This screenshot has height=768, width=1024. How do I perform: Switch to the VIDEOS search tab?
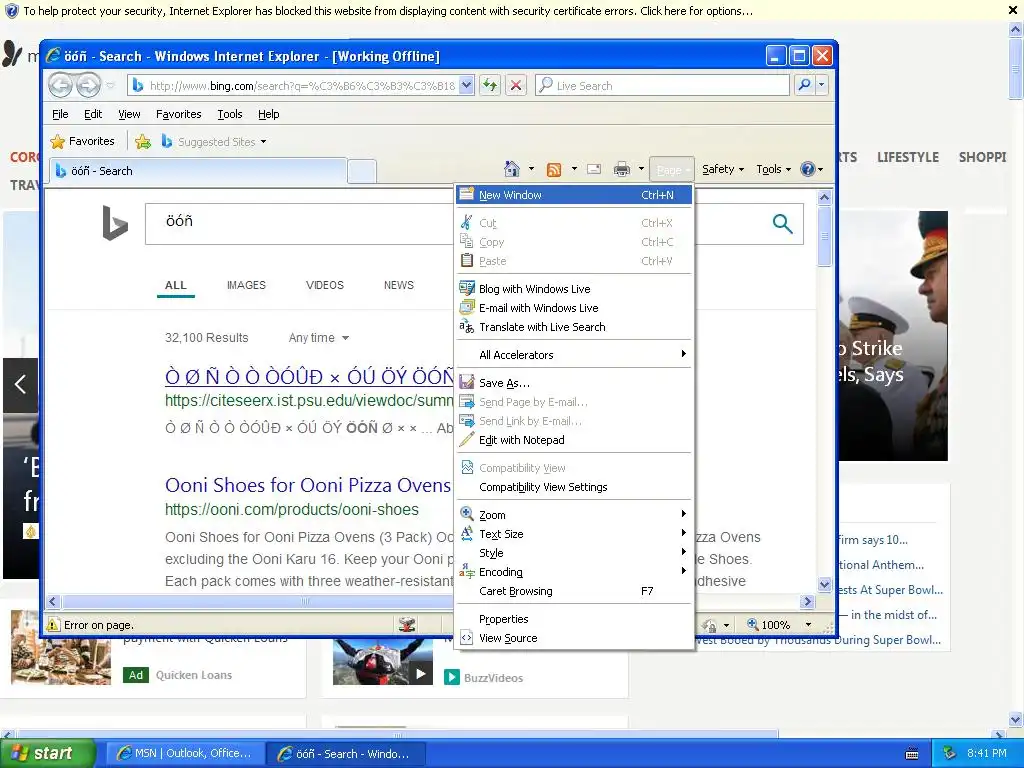tap(325, 285)
